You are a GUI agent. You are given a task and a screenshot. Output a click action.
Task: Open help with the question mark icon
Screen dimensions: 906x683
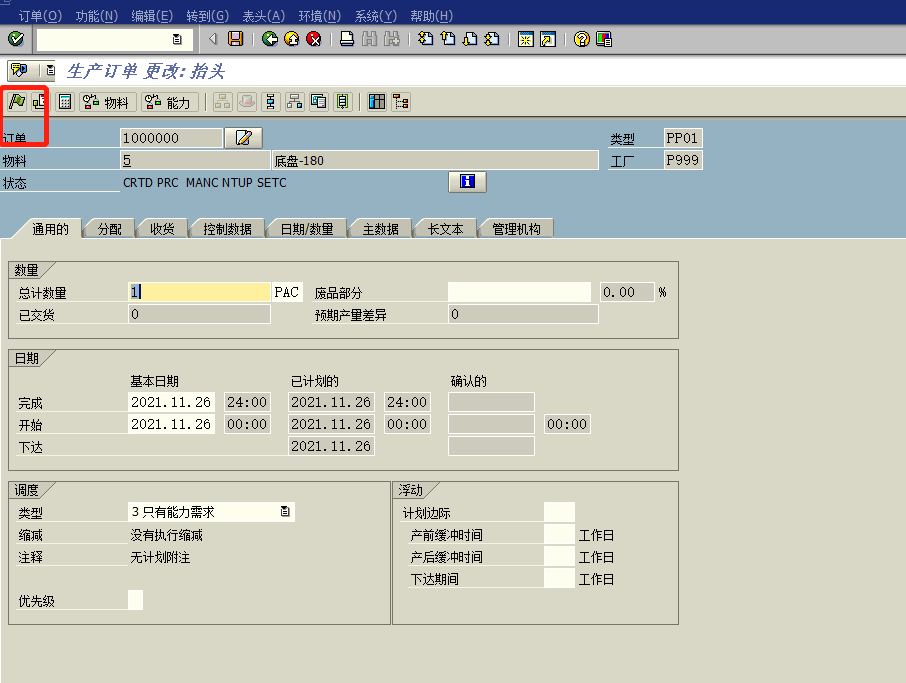581,39
